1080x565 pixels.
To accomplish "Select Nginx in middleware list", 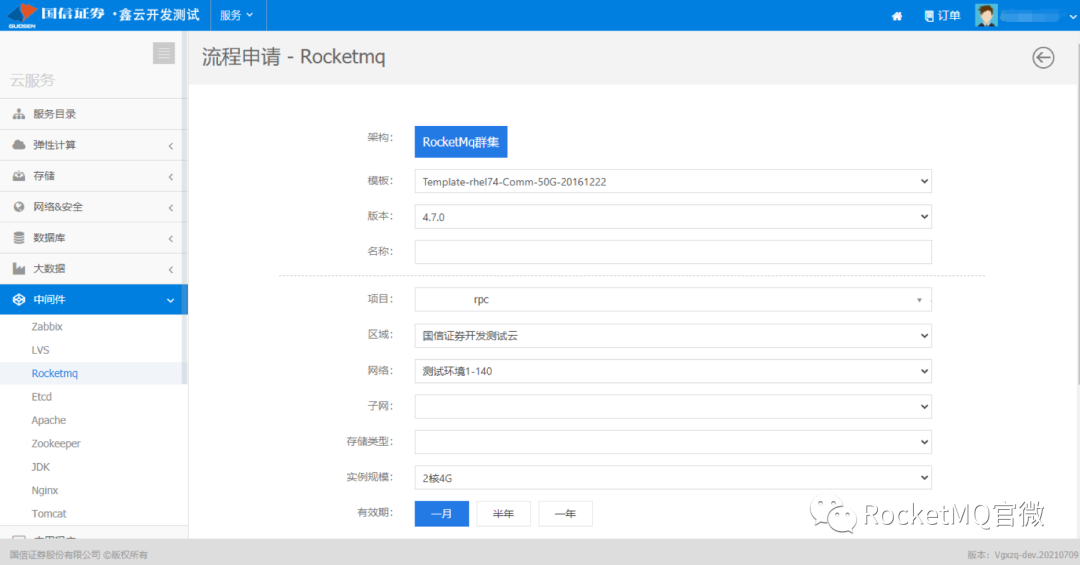I will click(x=45, y=491).
